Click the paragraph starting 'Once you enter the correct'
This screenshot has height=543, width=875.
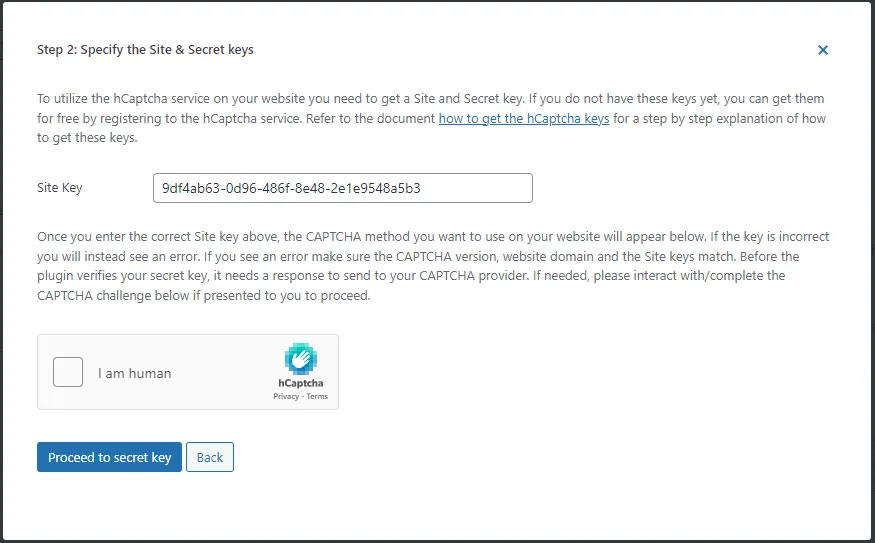coord(433,266)
